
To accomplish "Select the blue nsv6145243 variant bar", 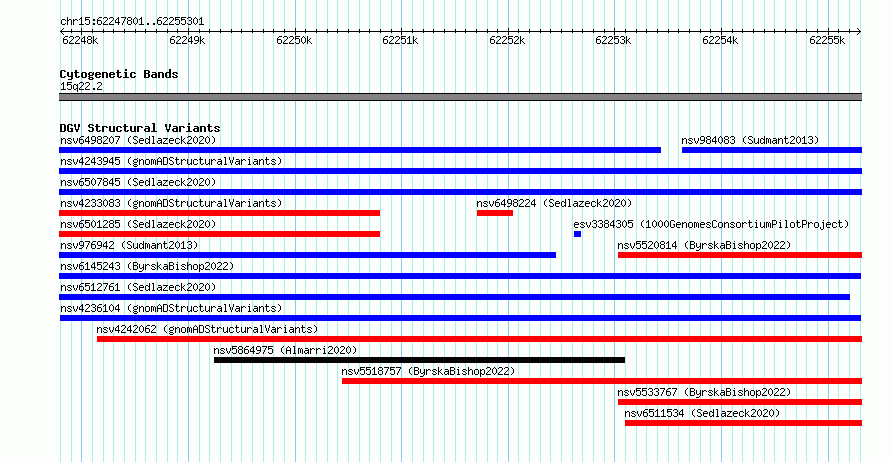I will pyautogui.click(x=460, y=276).
